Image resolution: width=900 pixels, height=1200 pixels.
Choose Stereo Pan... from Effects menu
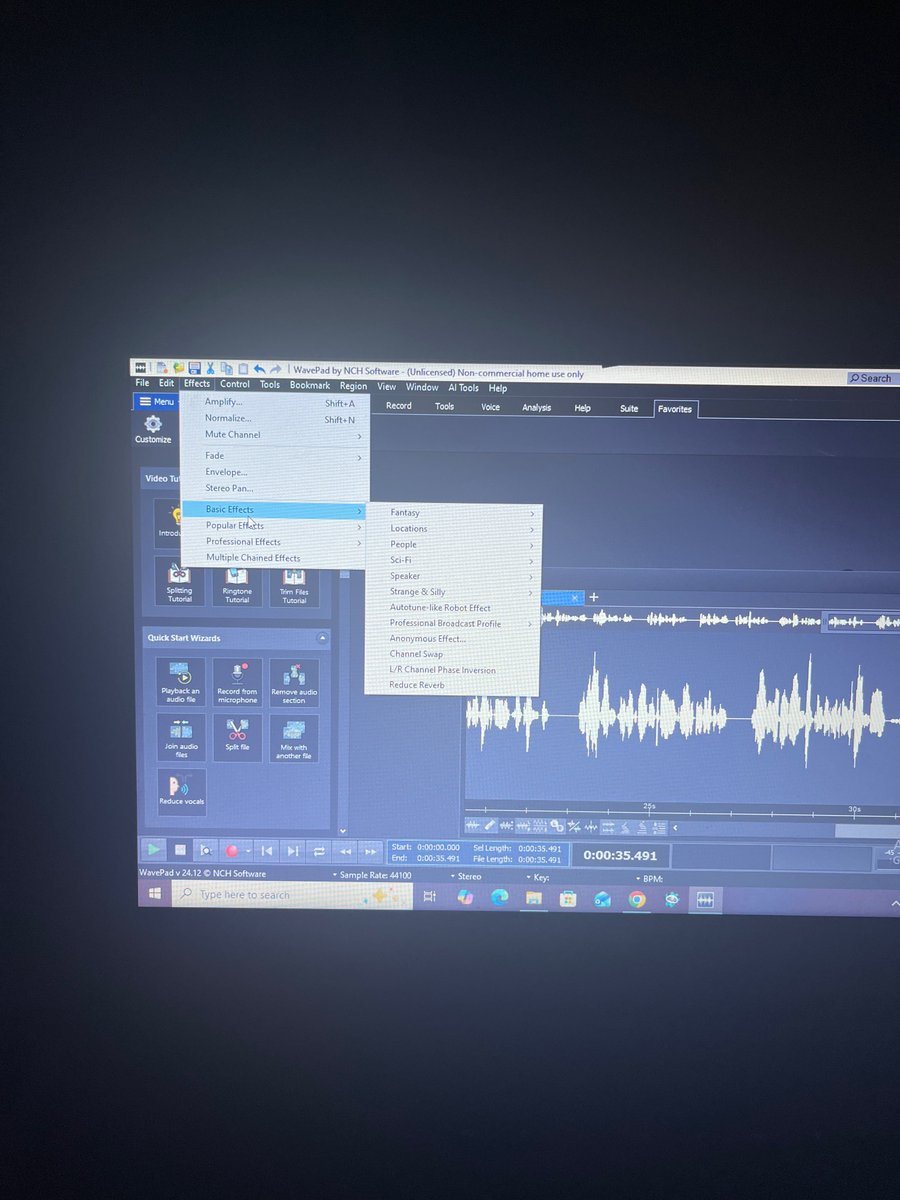pyautogui.click(x=275, y=488)
